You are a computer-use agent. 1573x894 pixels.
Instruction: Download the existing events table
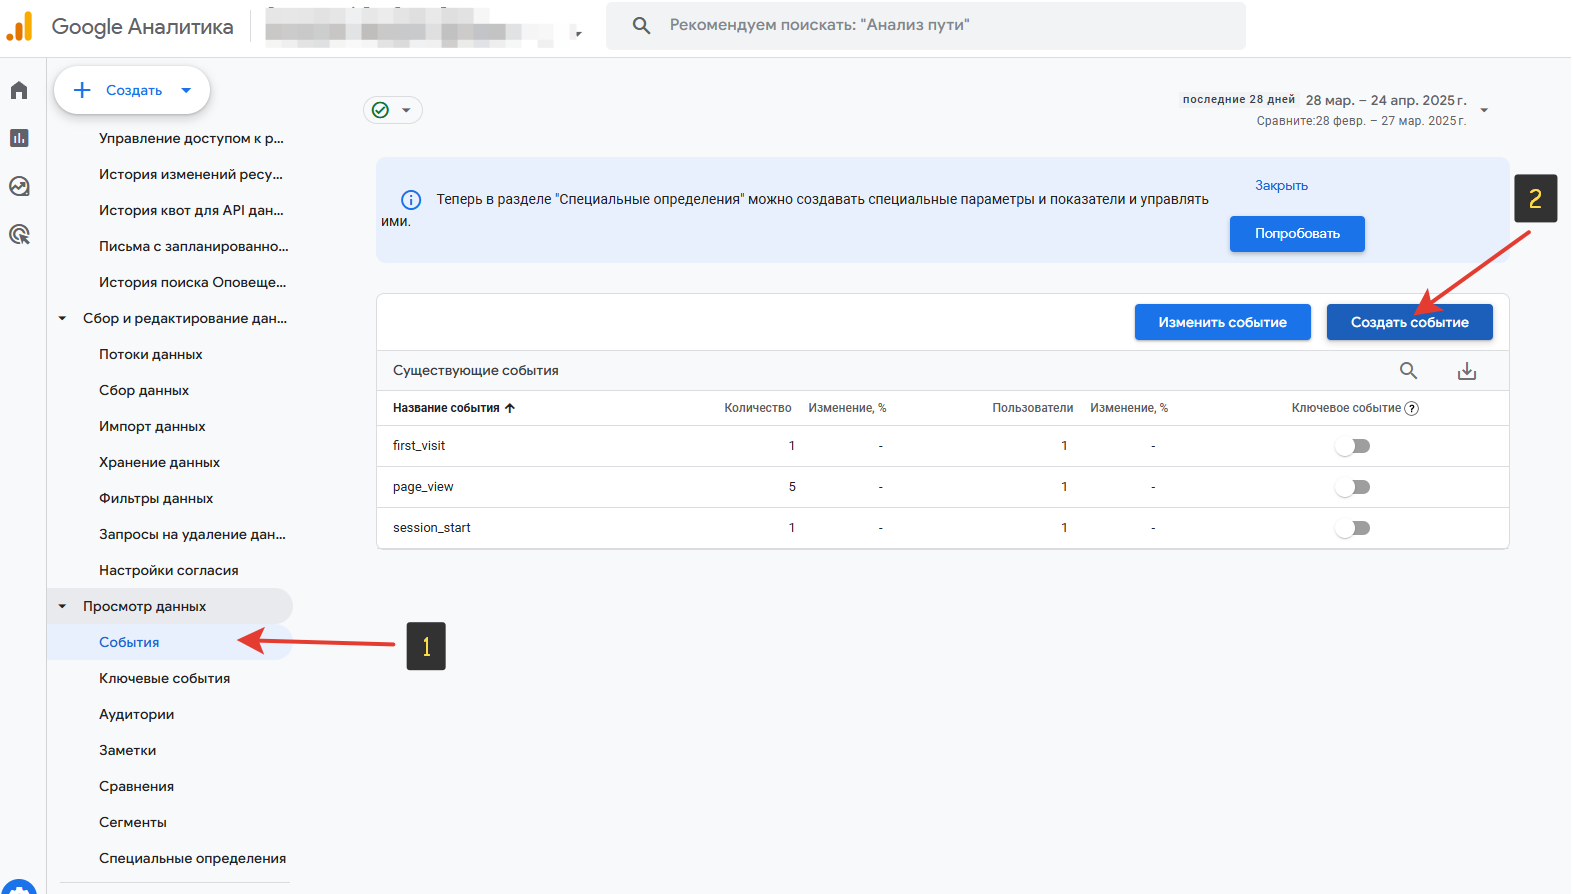(1467, 371)
